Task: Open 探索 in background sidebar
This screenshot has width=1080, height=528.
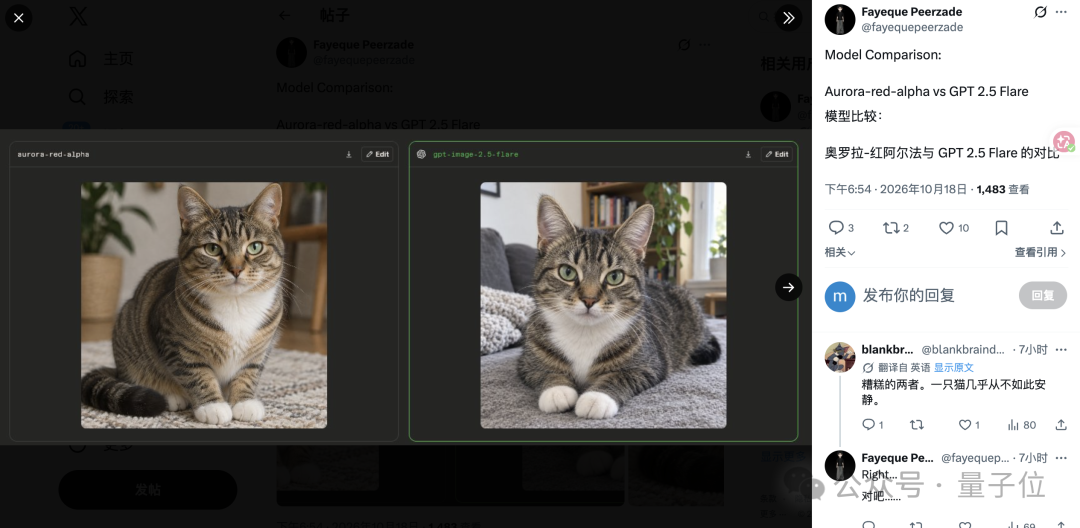Action: click(x=101, y=97)
